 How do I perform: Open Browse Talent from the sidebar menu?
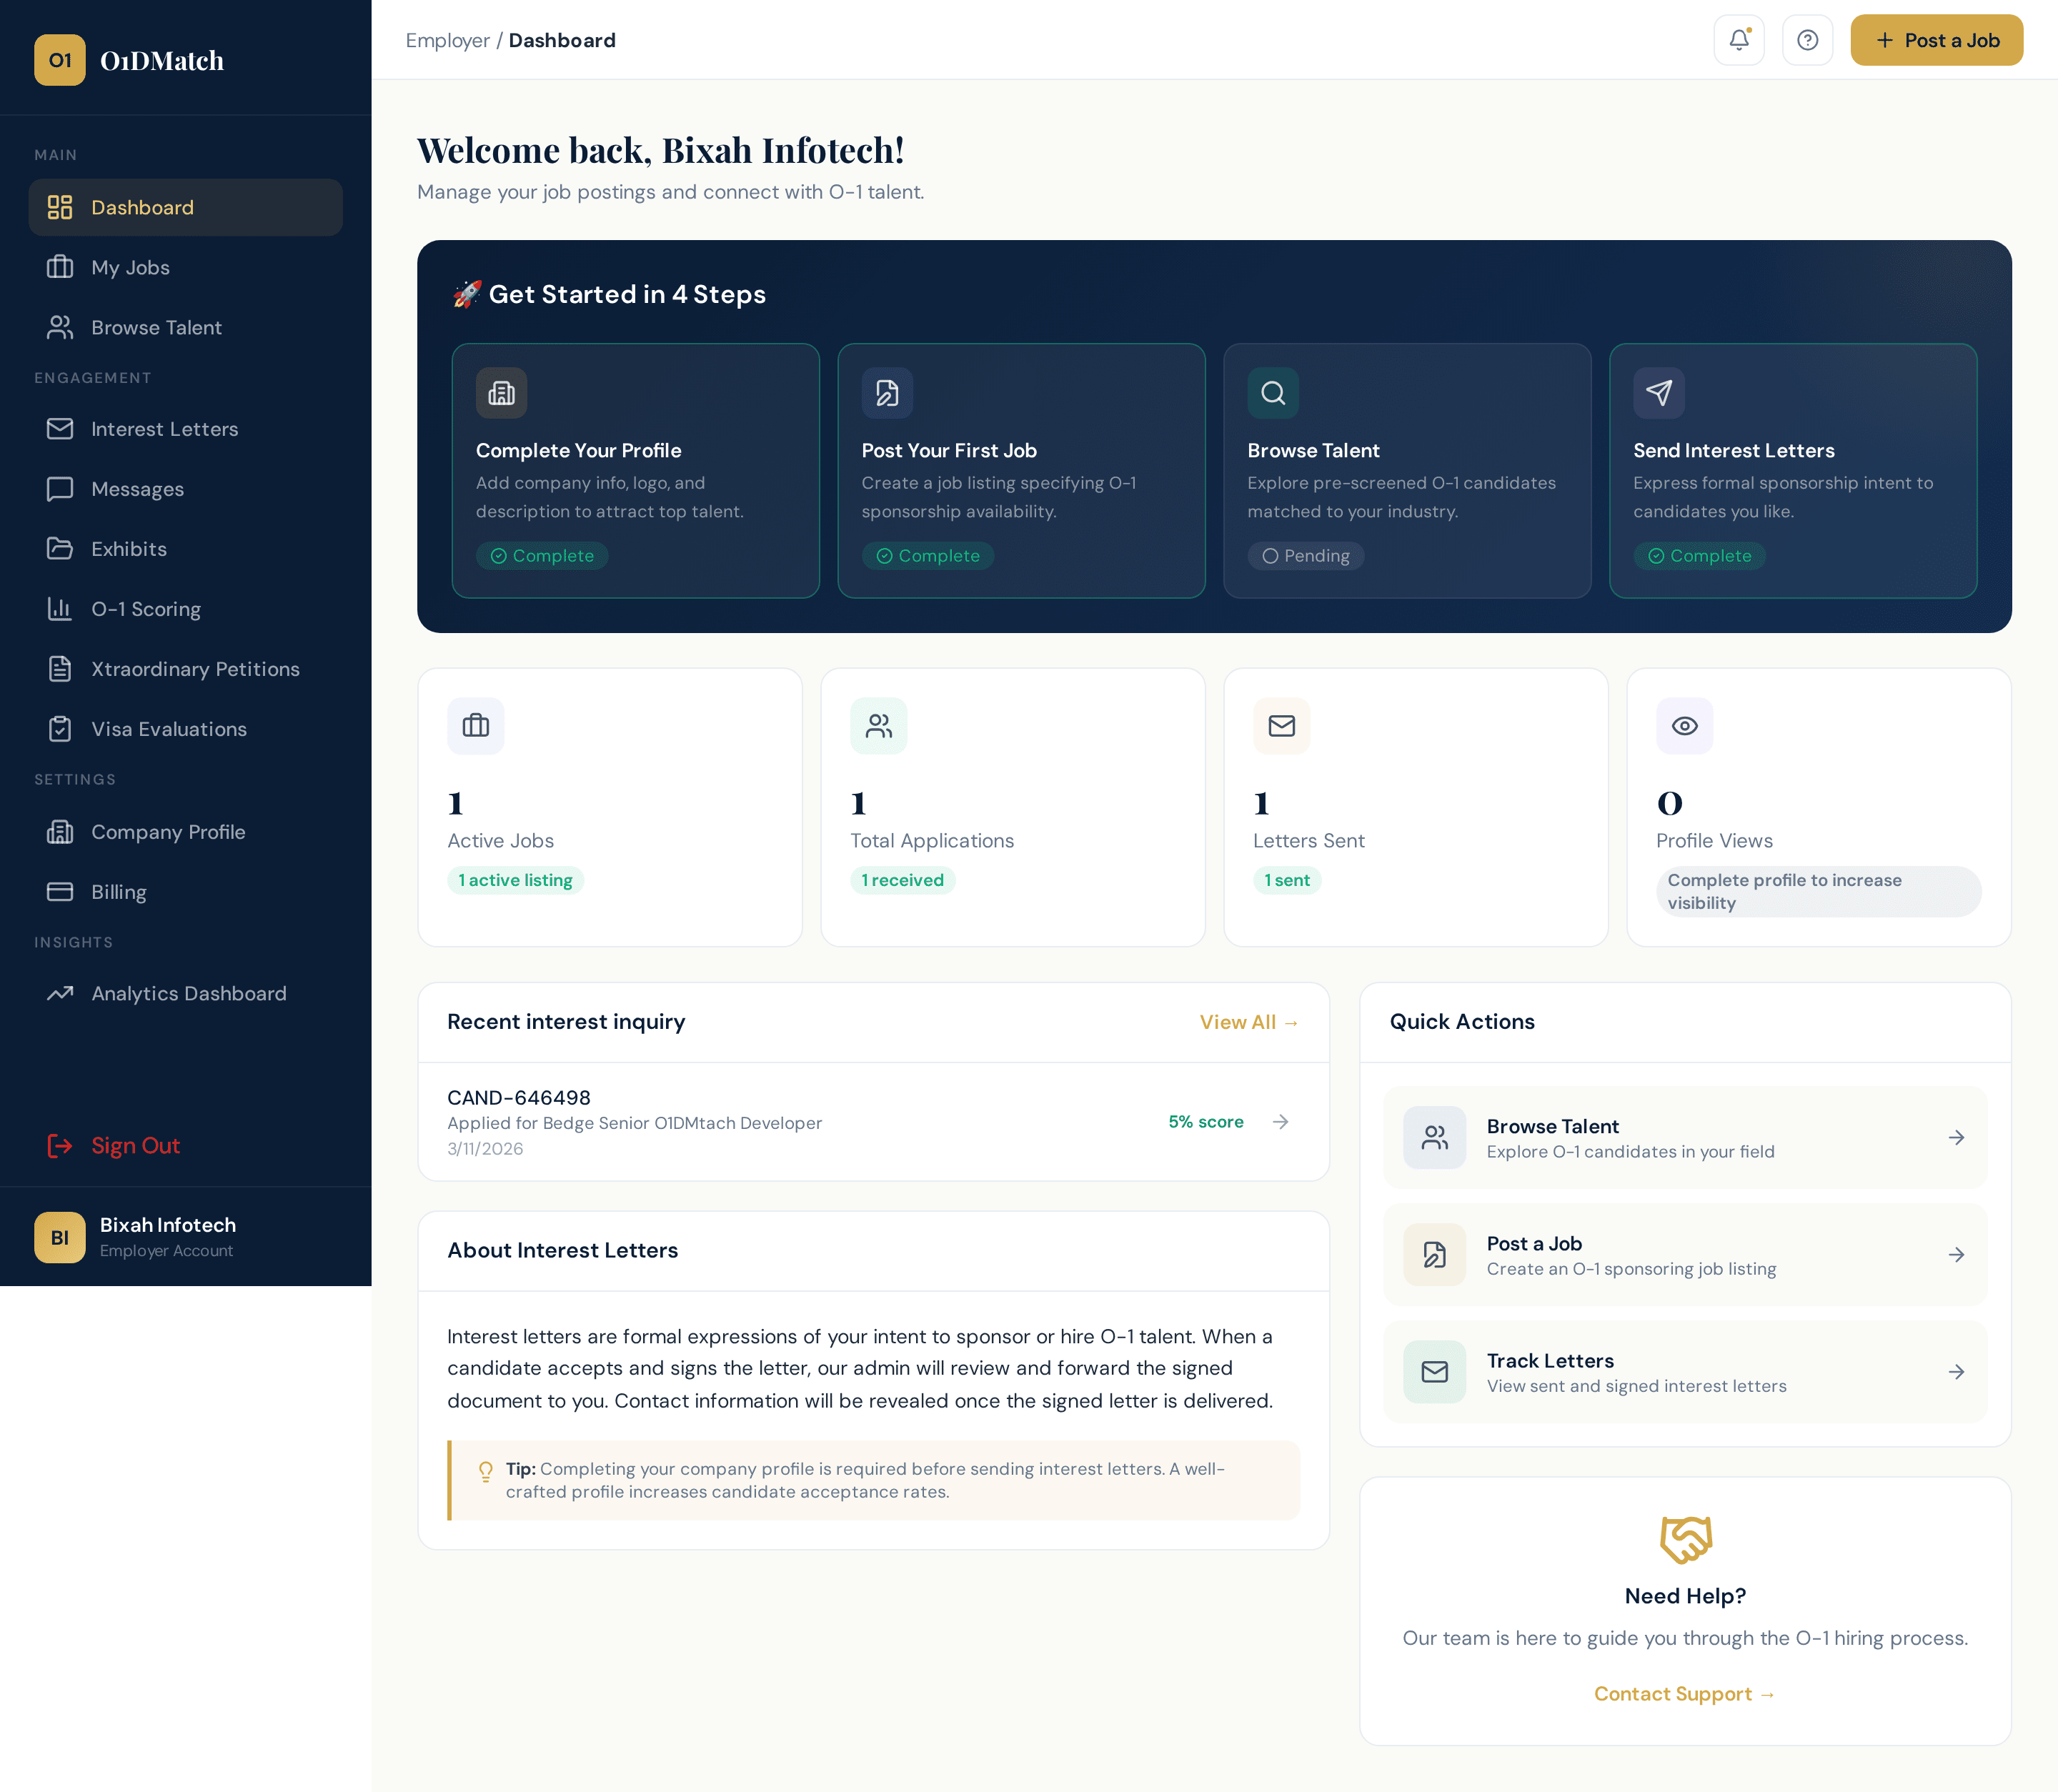(186, 327)
